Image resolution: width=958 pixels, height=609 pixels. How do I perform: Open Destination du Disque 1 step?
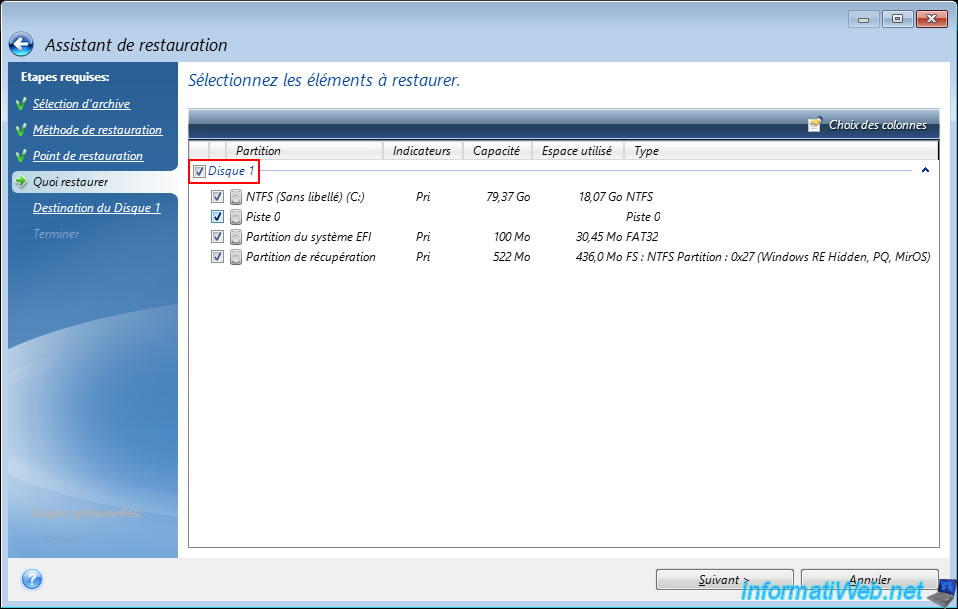coord(96,208)
